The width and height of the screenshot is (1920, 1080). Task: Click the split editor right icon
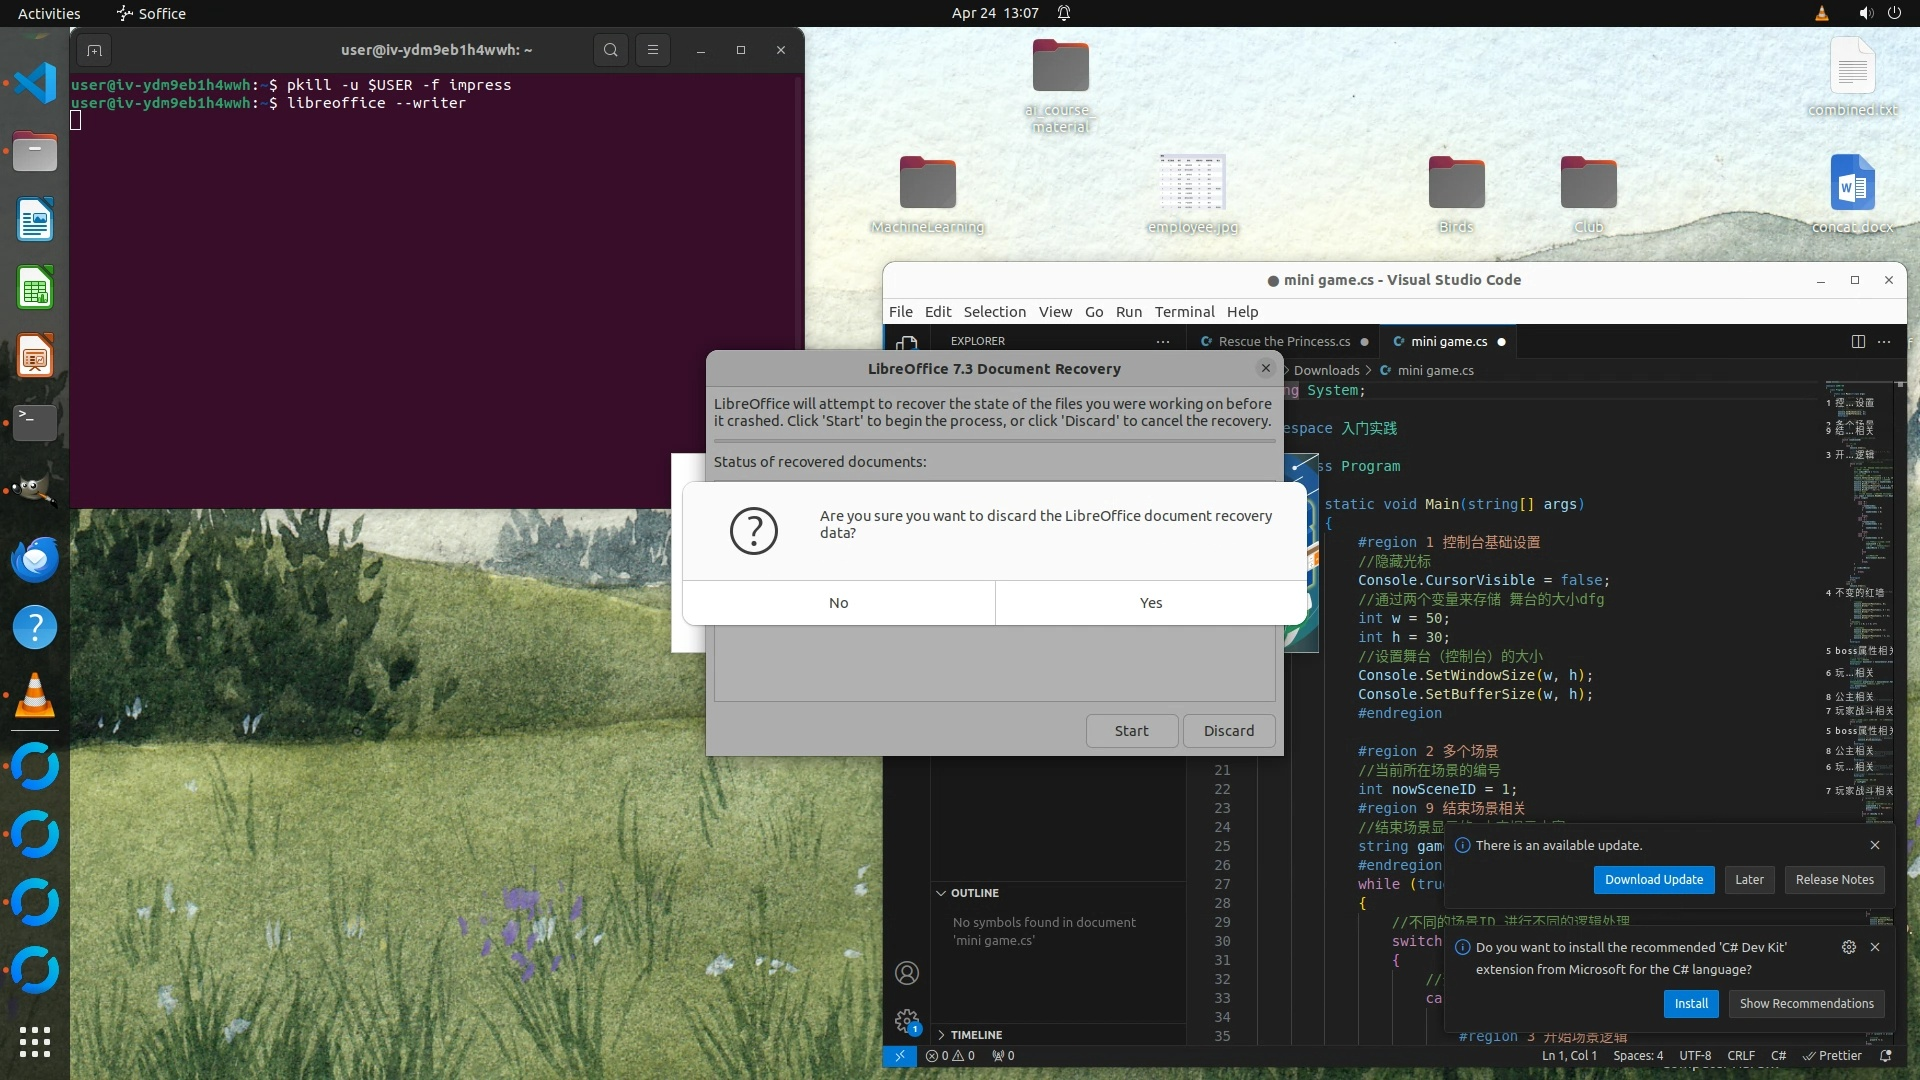(1858, 341)
